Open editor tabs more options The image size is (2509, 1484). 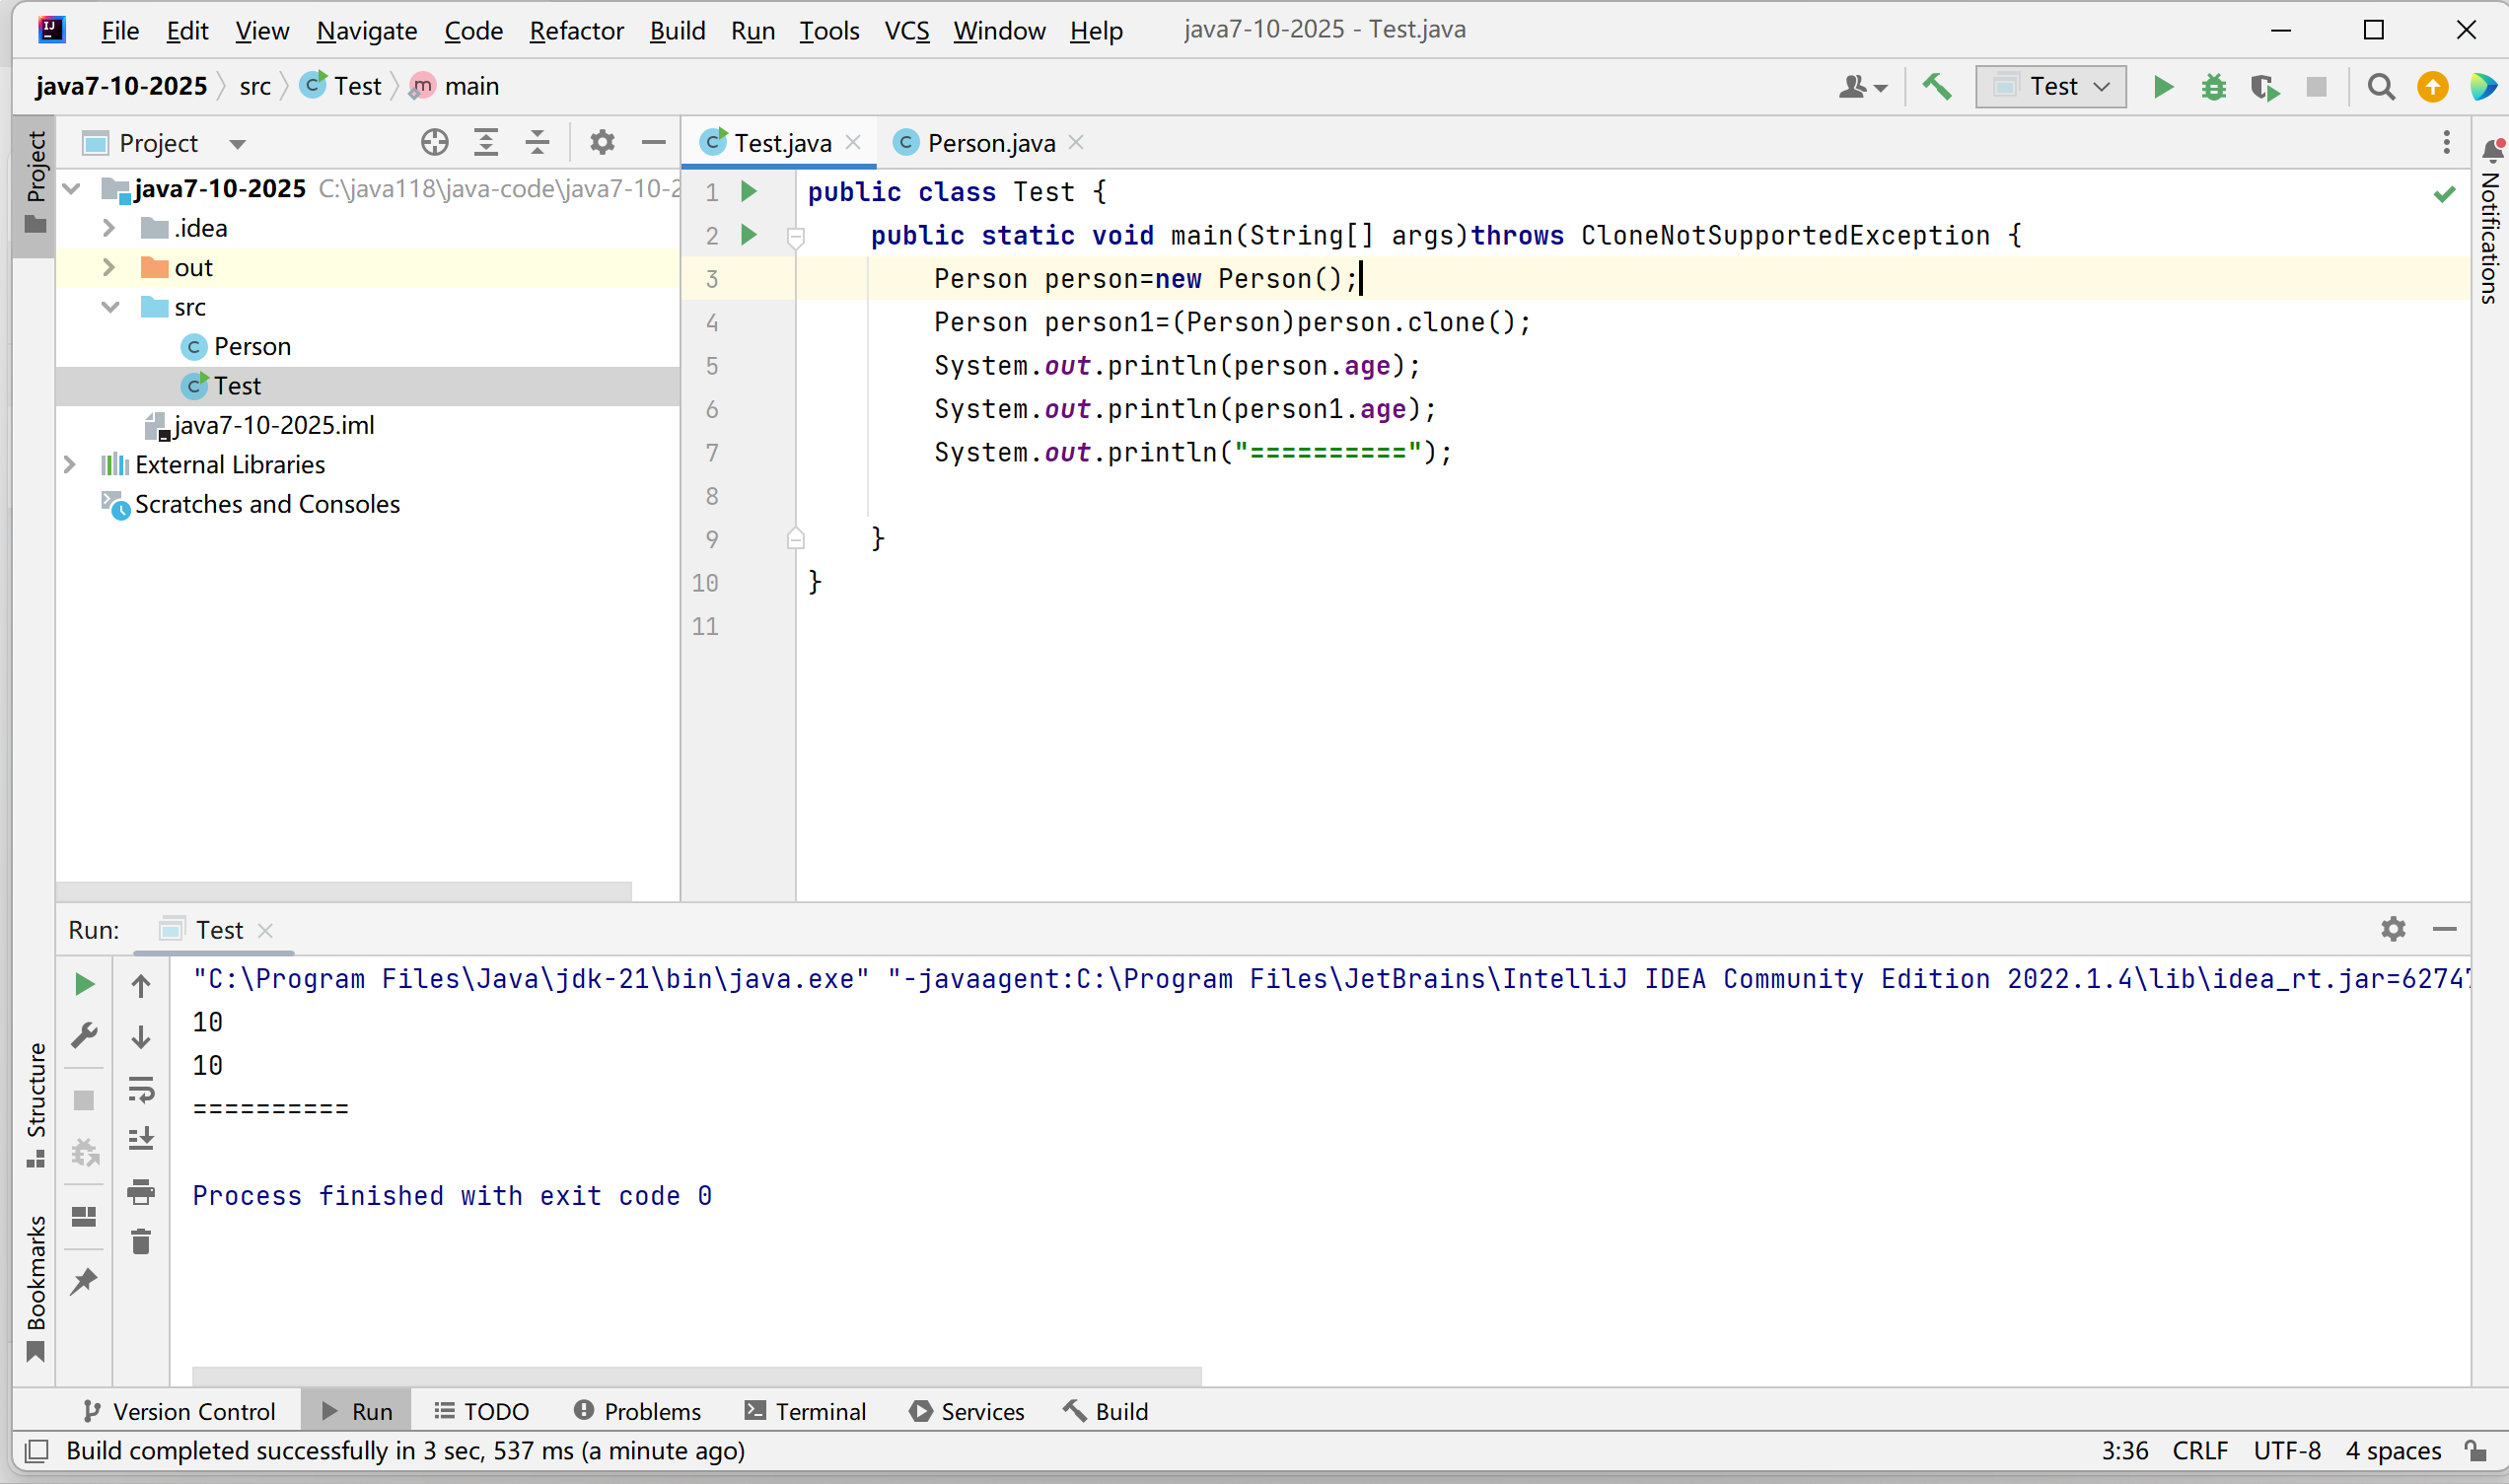pos(2446,143)
